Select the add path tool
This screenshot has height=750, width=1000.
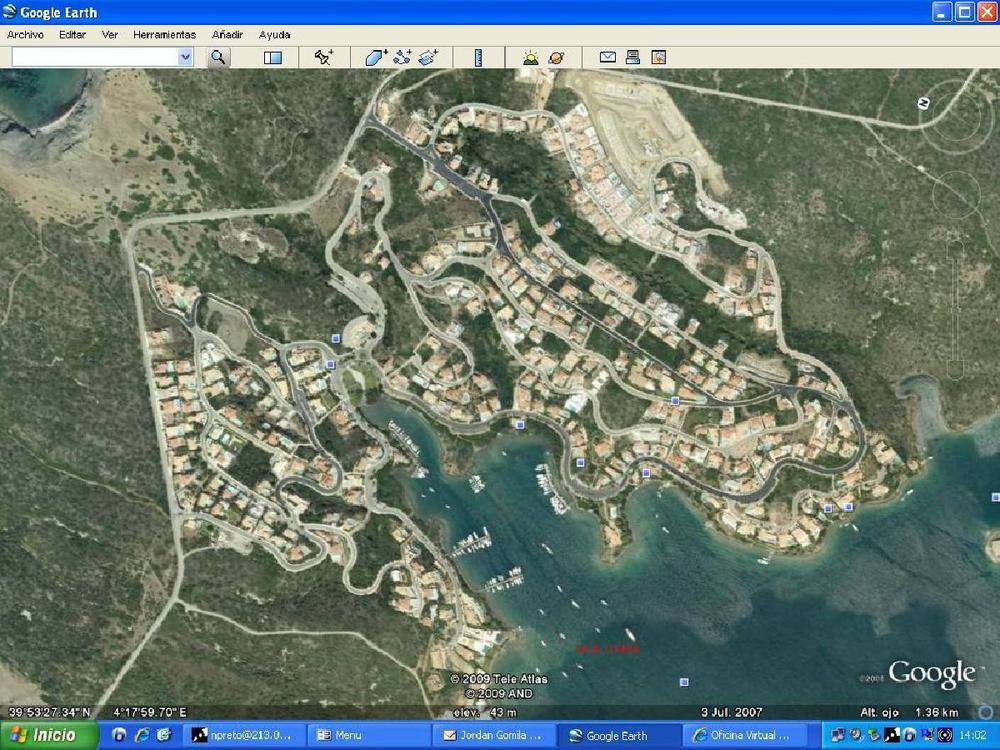click(x=403, y=58)
